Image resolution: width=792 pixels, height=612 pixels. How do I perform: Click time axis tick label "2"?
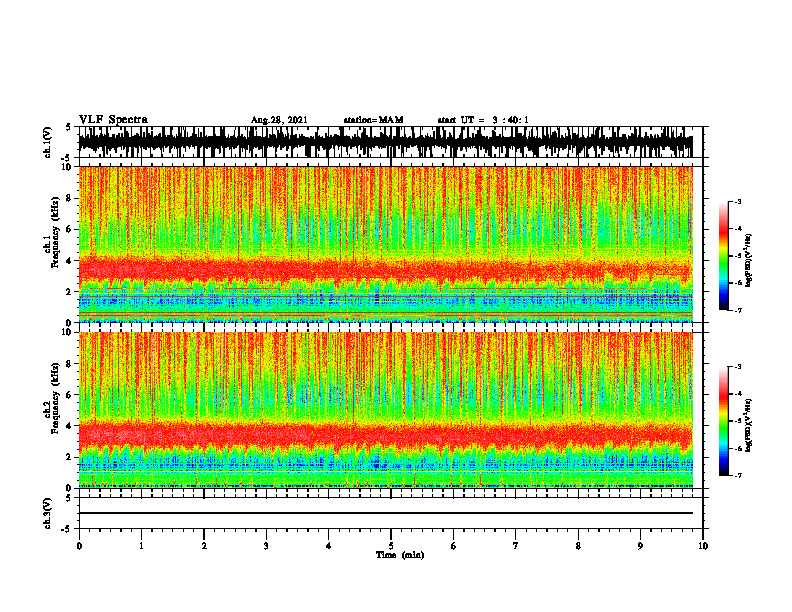(x=204, y=546)
